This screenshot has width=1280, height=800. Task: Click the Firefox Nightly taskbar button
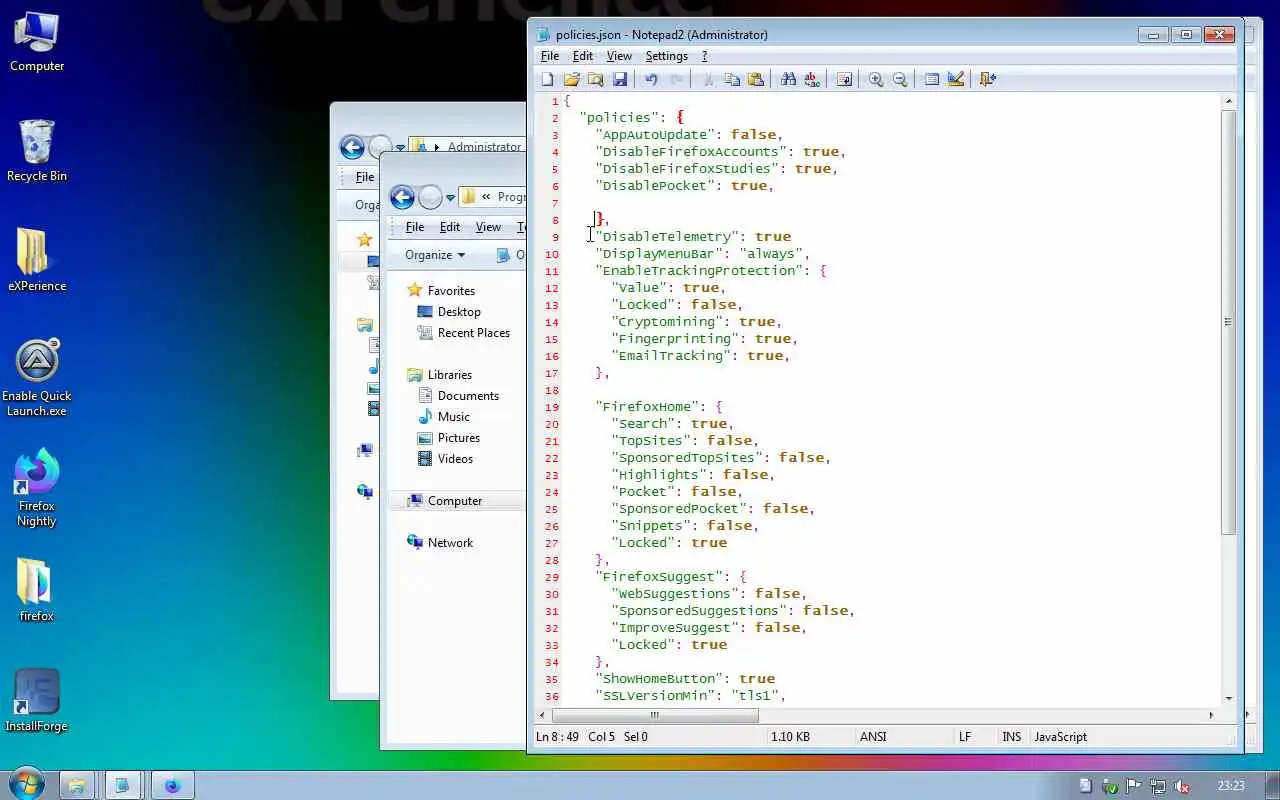pyautogui.click(x=171, y=785)
